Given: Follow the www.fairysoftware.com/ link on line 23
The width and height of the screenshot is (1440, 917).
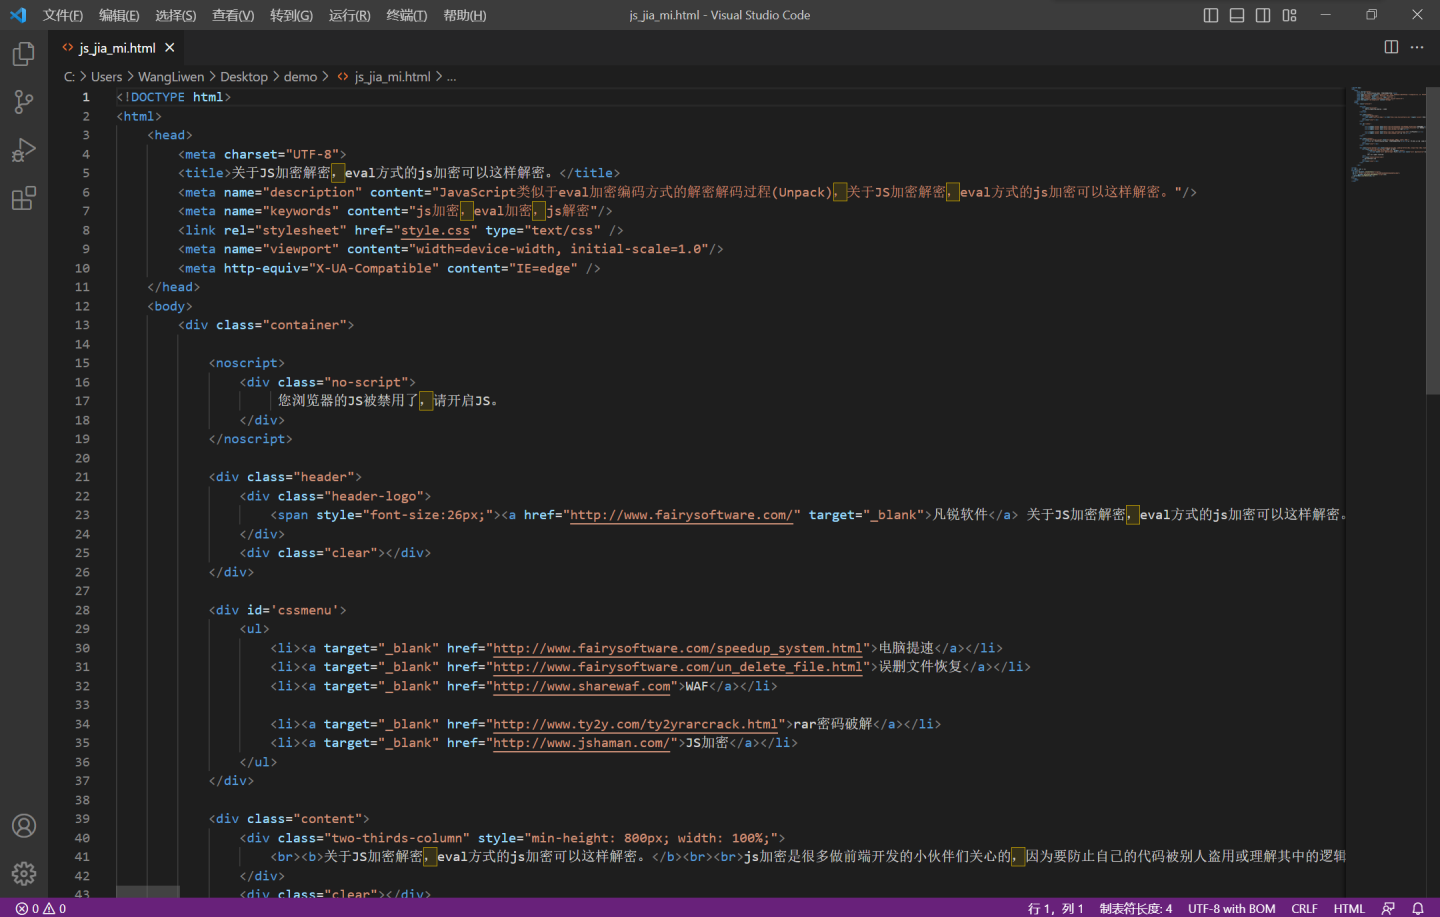Looking at the screenshot, I should click(x=682, y=515).
